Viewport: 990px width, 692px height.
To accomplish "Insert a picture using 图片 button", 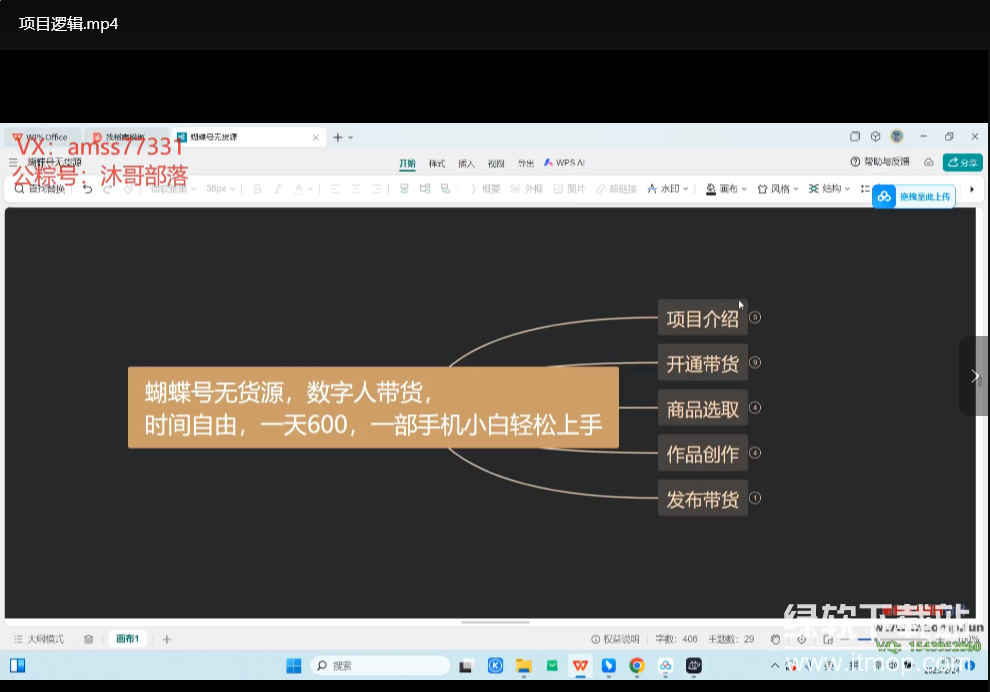I will pyautogui.click(x=570, y=189).
